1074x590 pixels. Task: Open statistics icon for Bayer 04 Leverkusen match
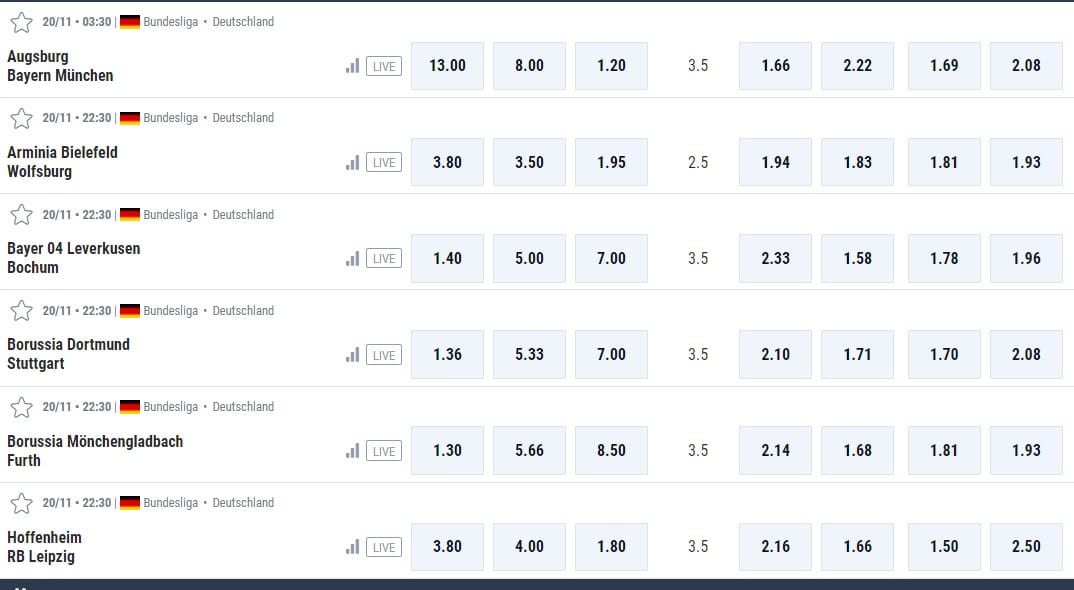pos(352,258)
